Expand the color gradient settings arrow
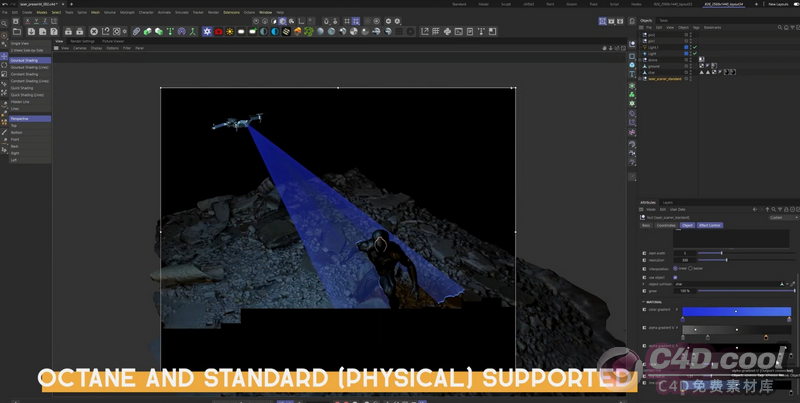The image size is (800, 403). (x=678, y=309)
